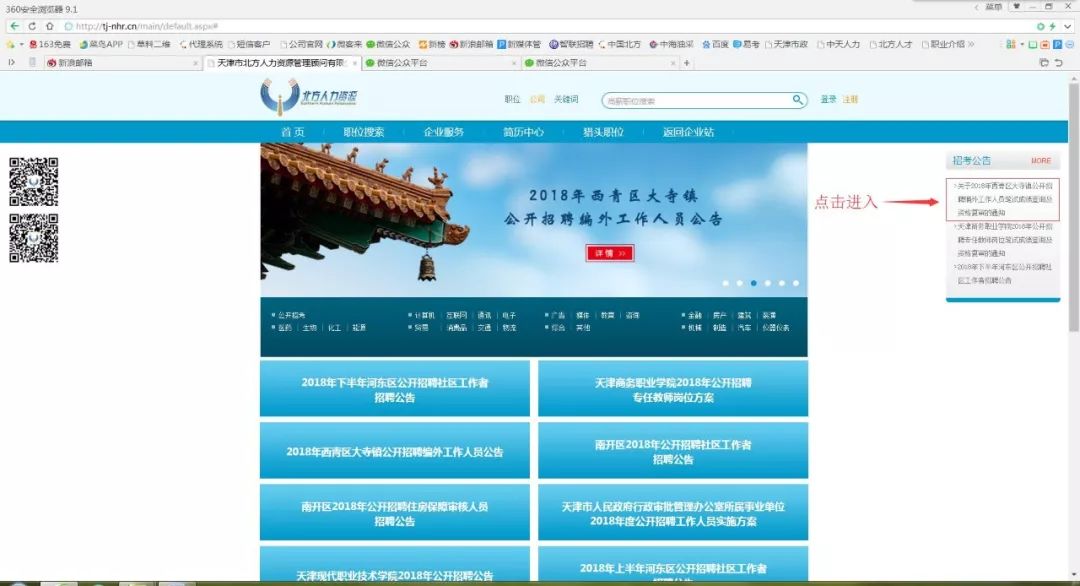Screen dimensions: 1080x586
Task: Select the 职位 search type option
Action: (512, 100)
